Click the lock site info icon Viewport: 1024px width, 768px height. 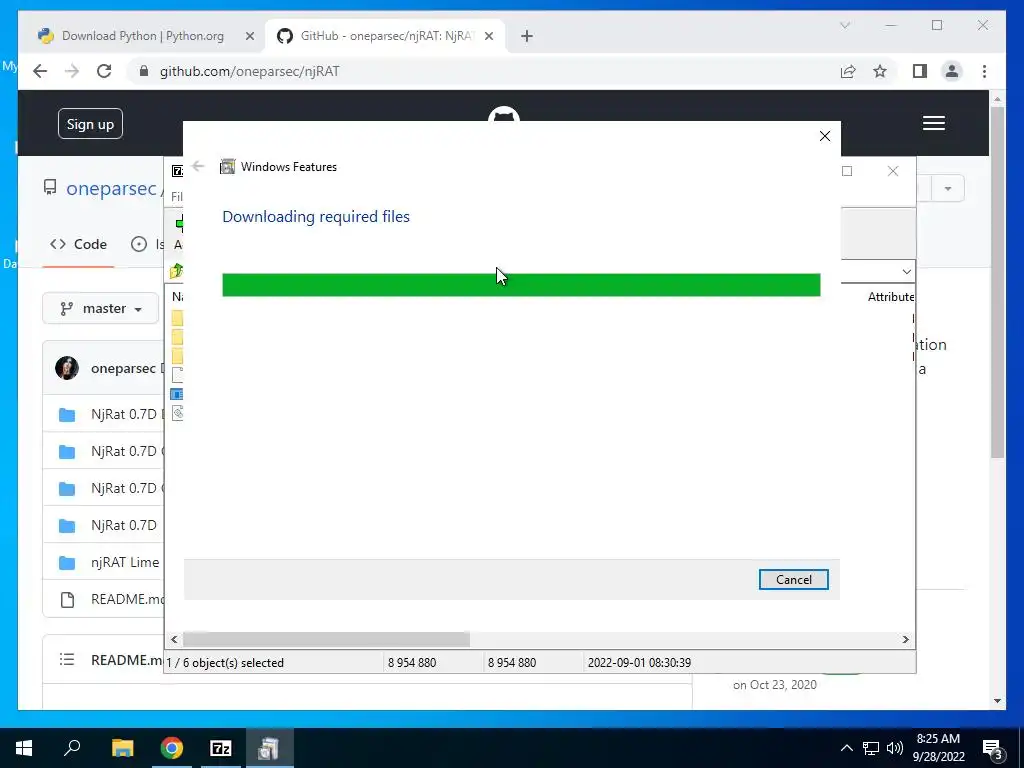click(144, 71)
